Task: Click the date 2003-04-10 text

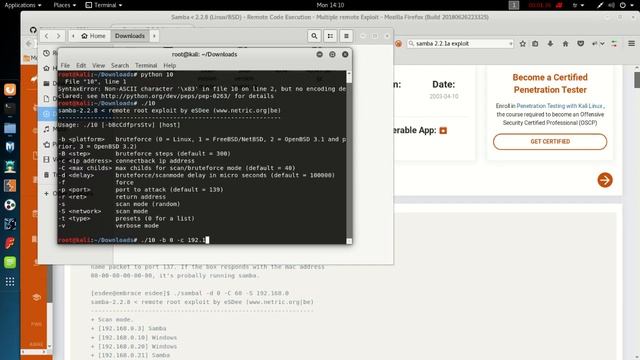Action: tap(444, 96)
